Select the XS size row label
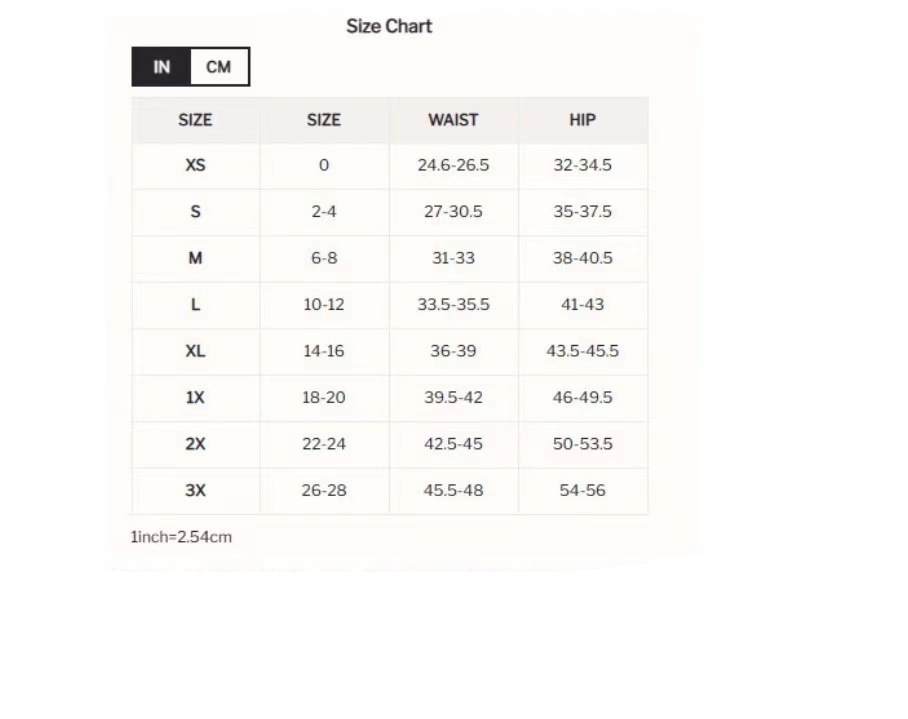The image size is (908, 719). coord(195,165)
